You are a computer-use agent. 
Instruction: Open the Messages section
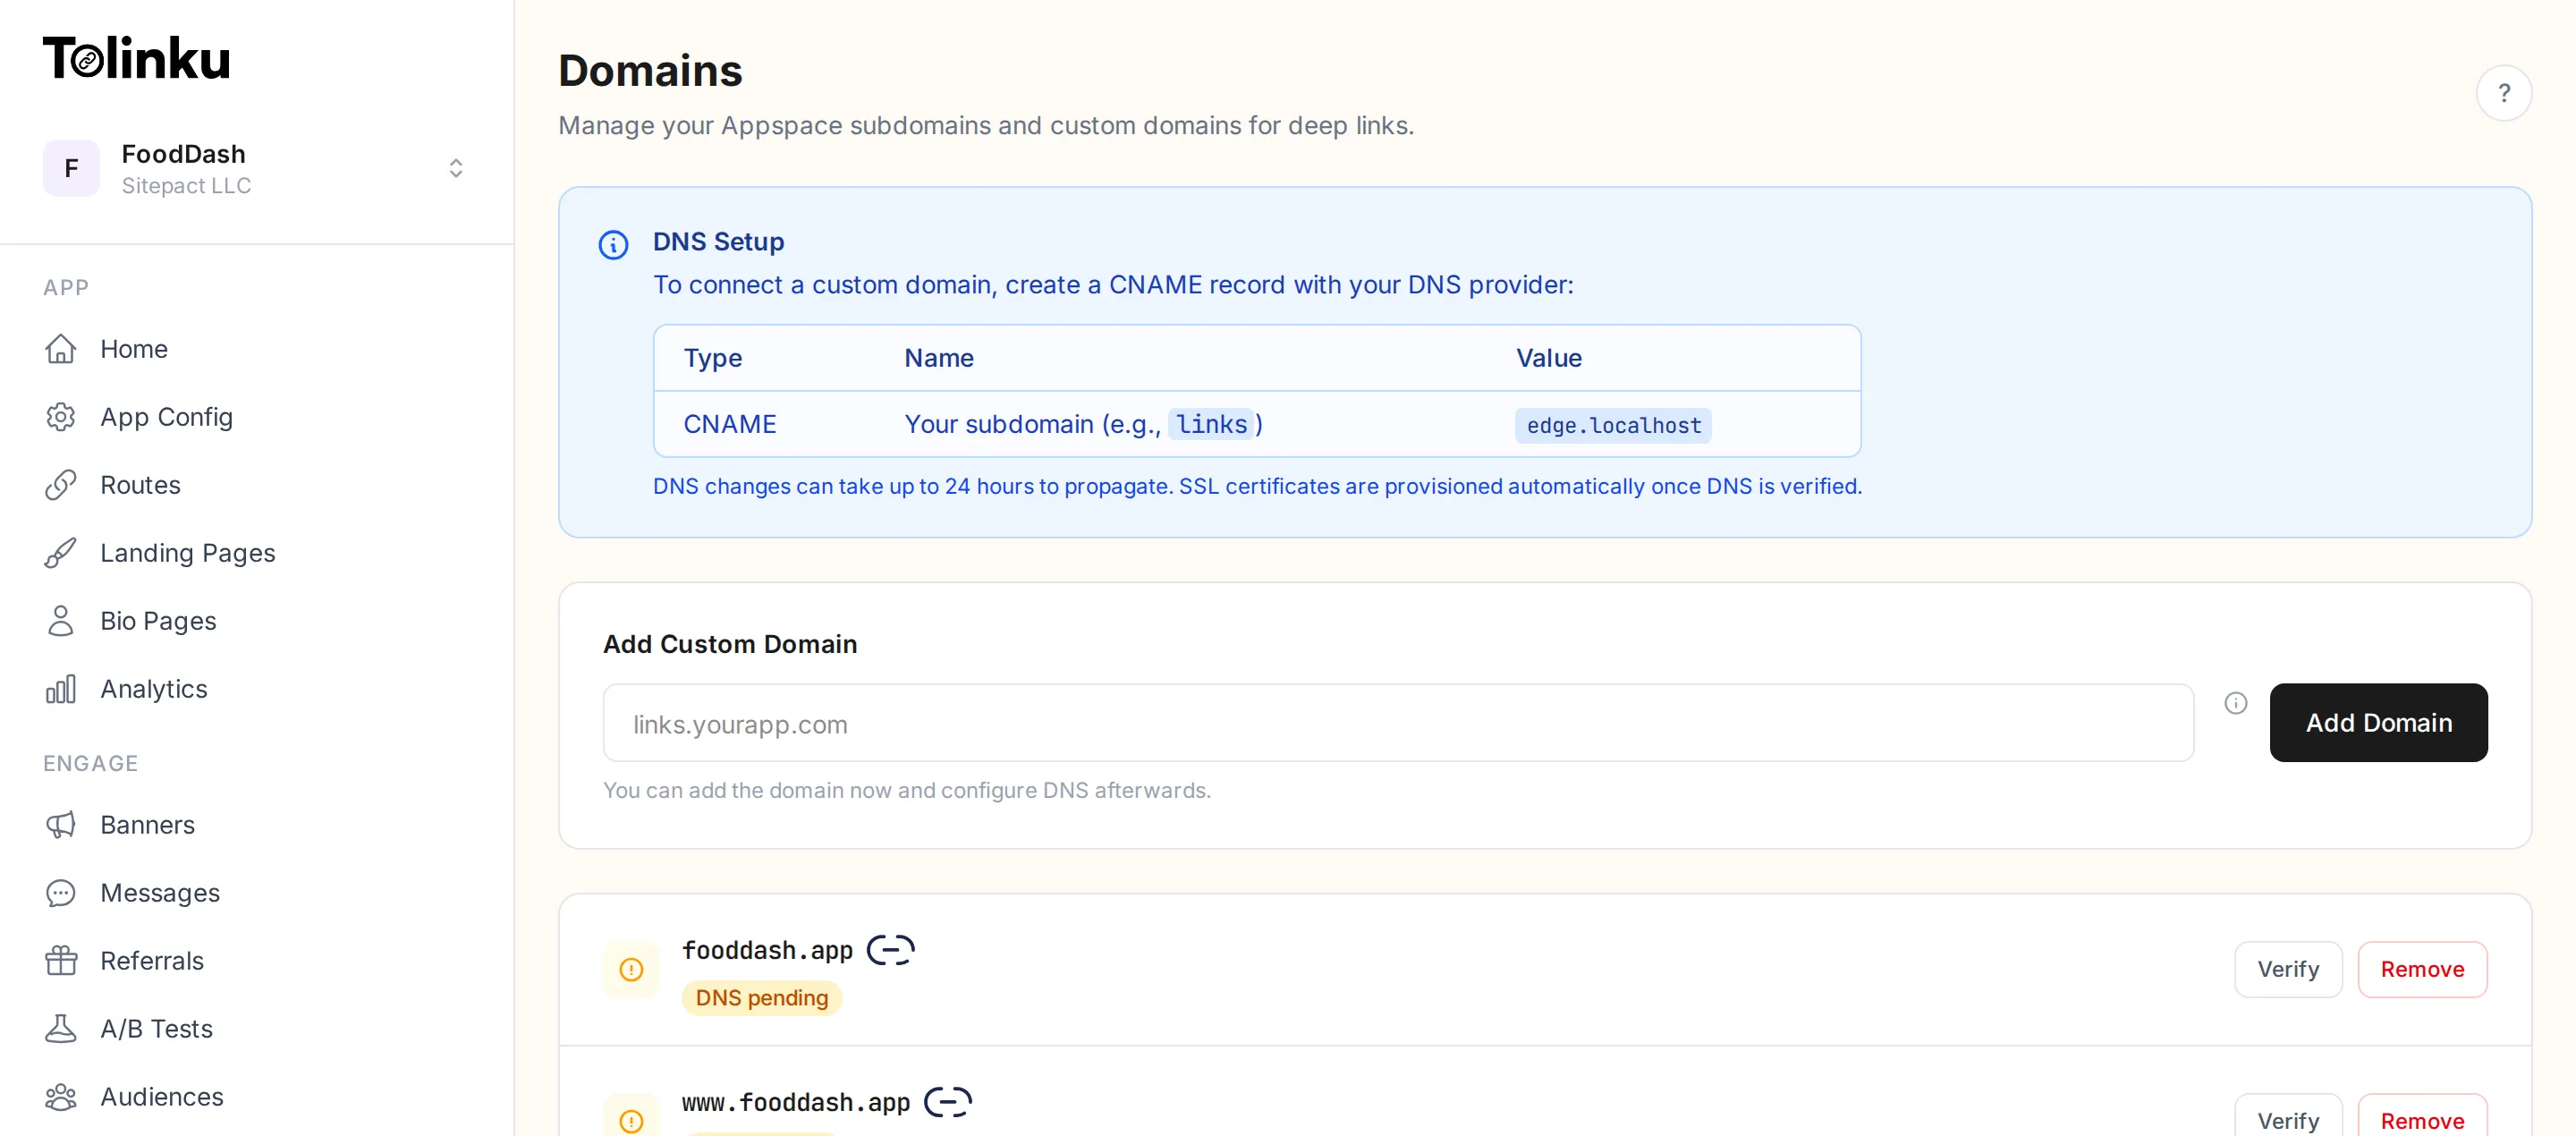click(x=61, y=893)
